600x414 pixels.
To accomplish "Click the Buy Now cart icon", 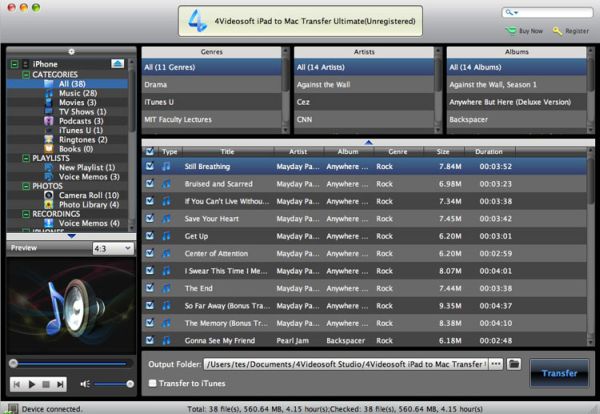I will (511, 31).
